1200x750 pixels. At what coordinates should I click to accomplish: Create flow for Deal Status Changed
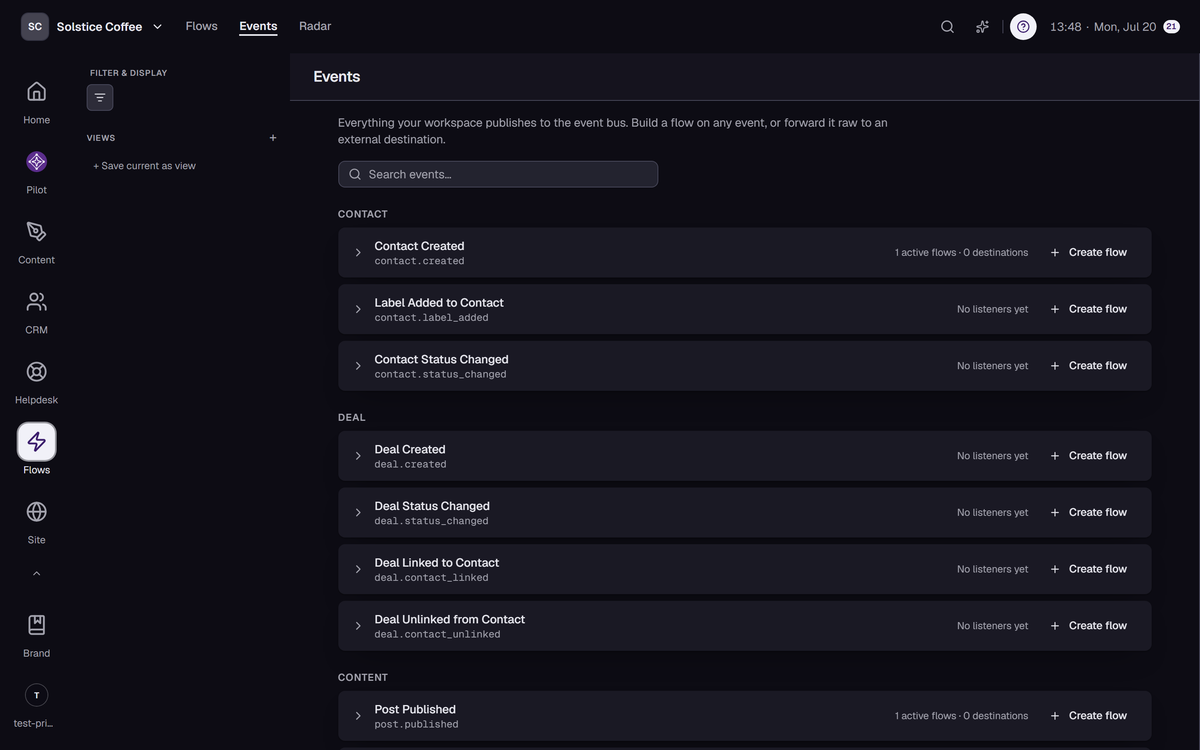point(1089,513)
